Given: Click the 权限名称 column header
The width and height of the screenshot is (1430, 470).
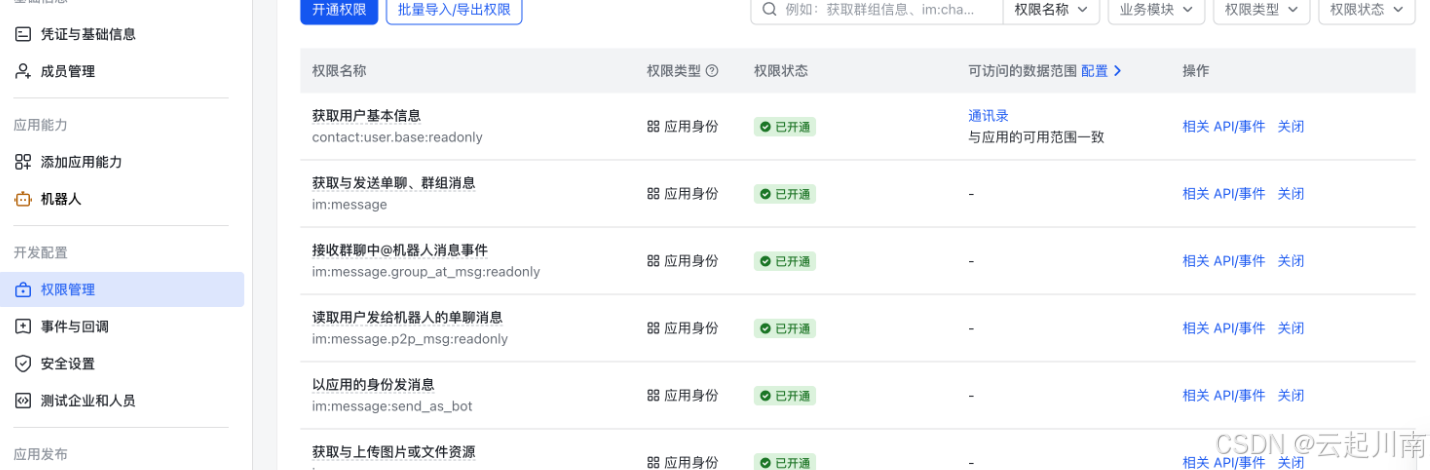Looking at the screenshot, I should (339, 71).
